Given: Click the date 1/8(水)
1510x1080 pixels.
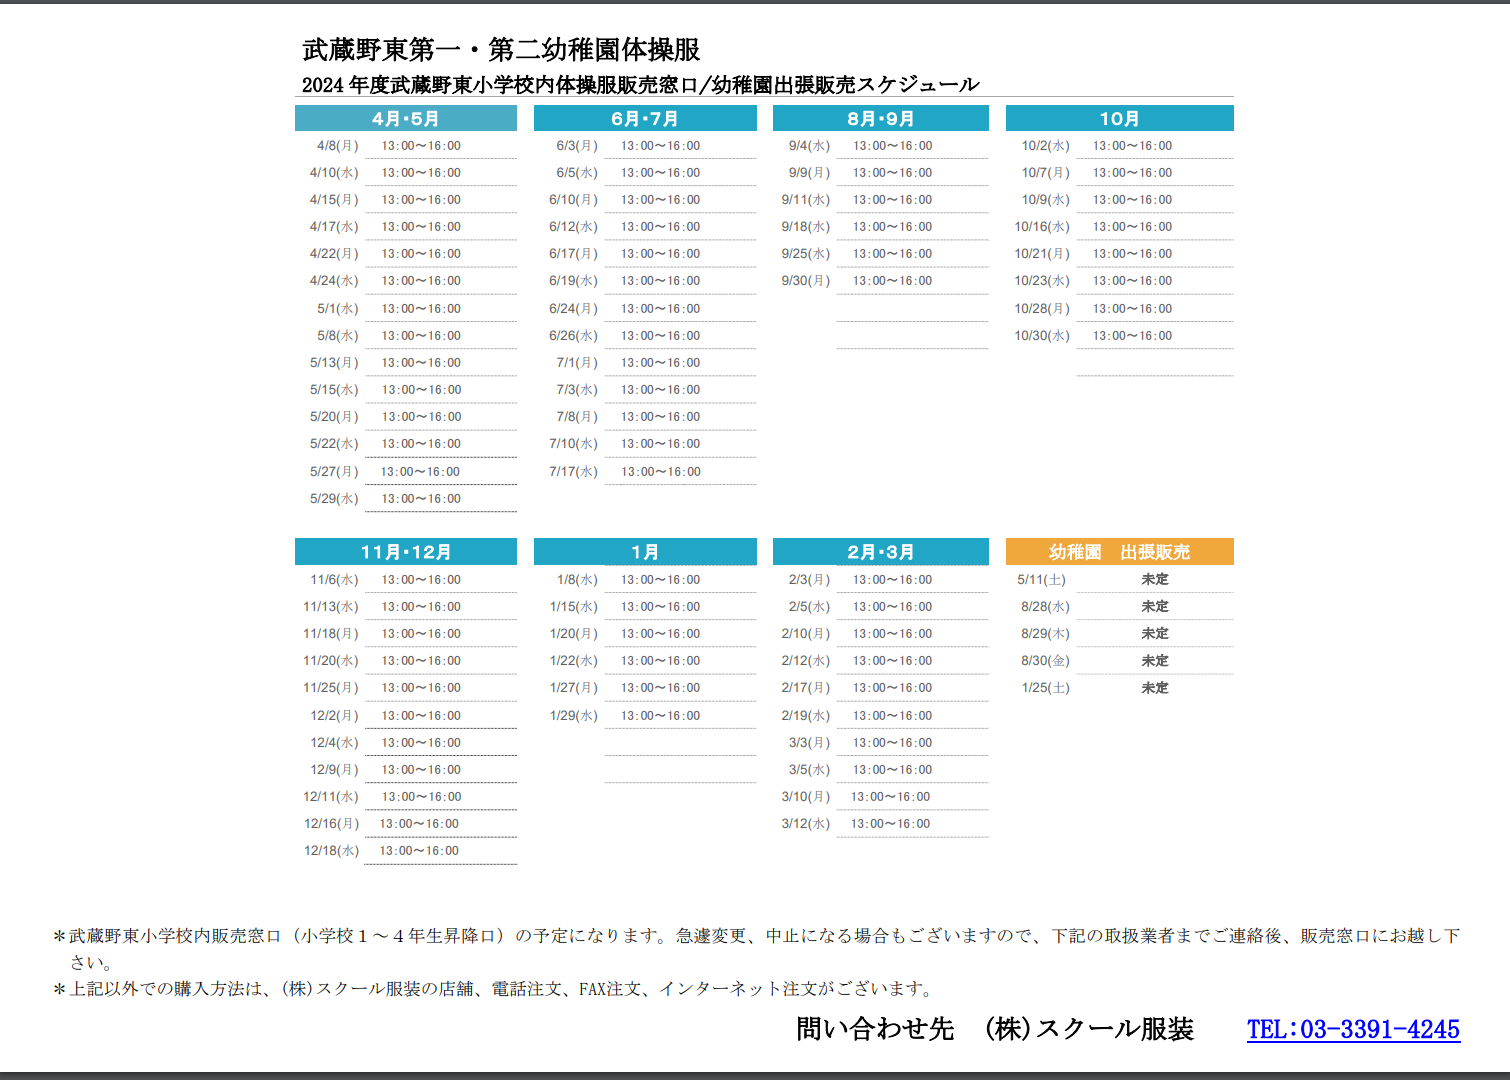Looking at the screenshot, I should [x=577, y=580].
